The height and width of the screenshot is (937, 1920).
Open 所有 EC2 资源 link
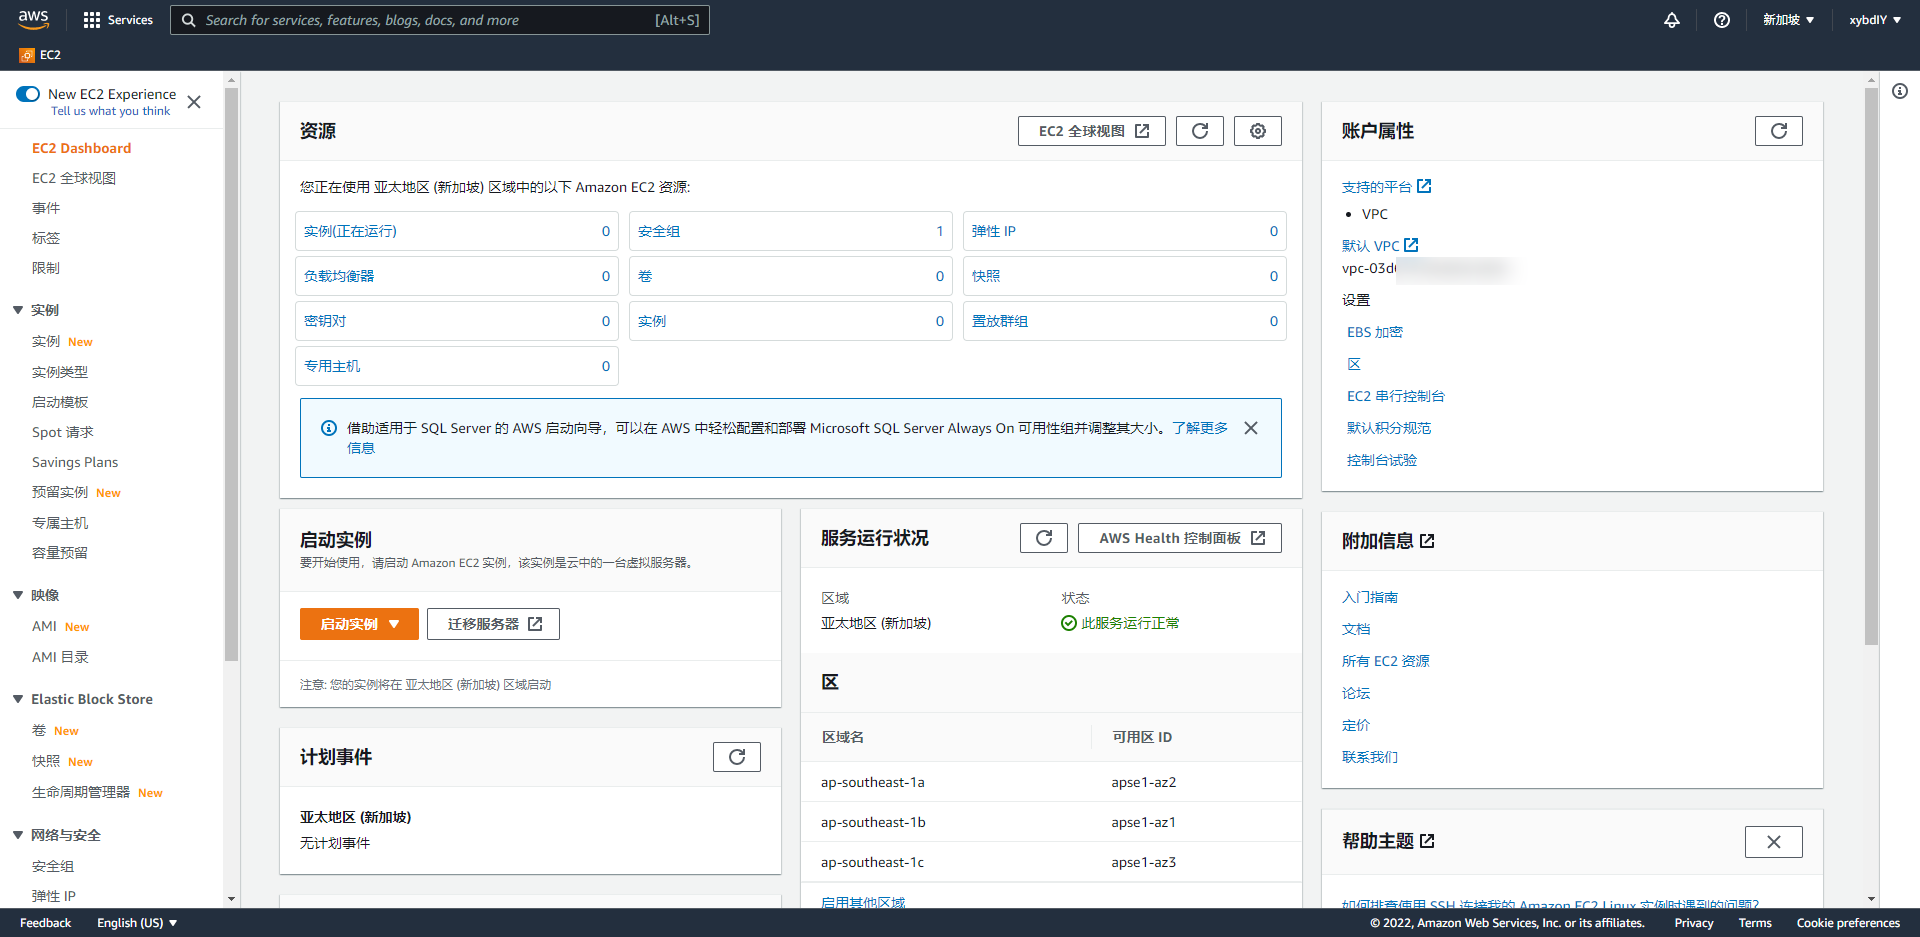click(1386, 661)
